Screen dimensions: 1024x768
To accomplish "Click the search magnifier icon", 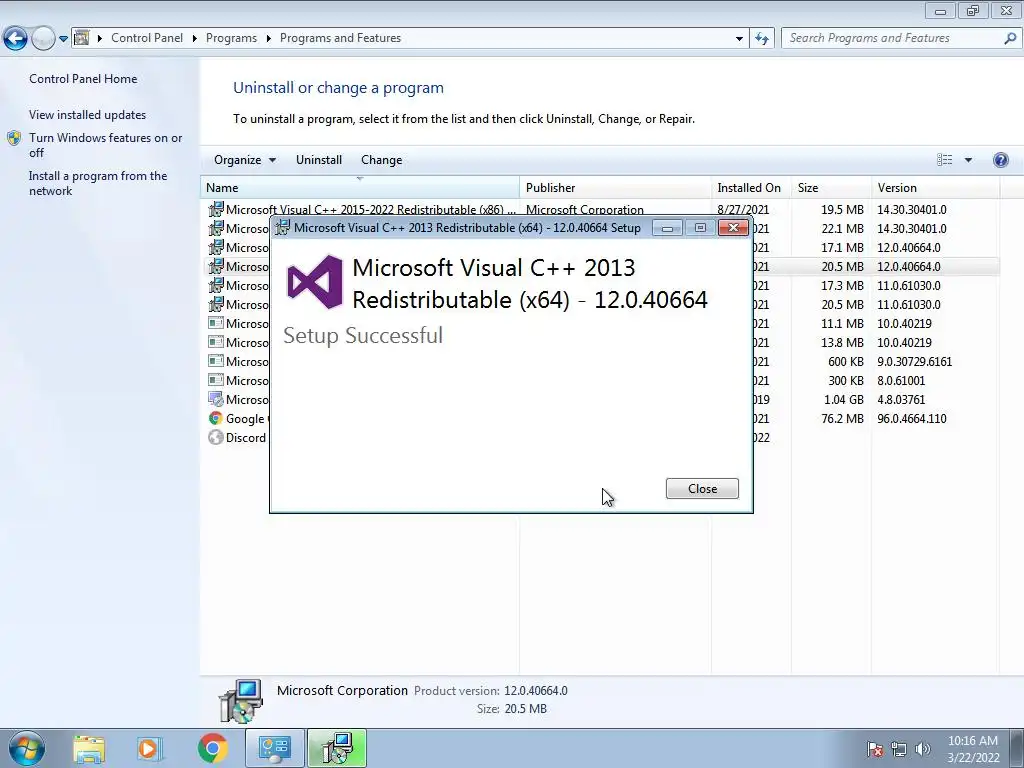I will (x=1010, y=38).
